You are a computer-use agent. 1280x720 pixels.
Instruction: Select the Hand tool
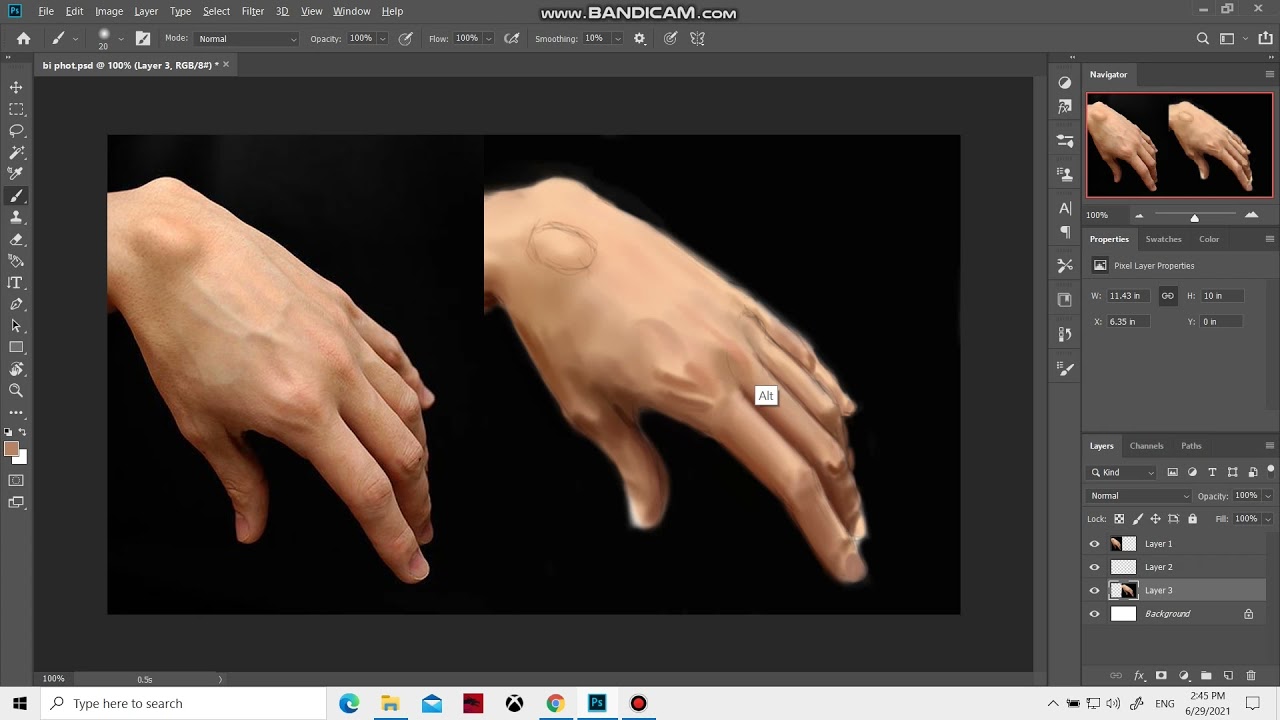(16, 369)
